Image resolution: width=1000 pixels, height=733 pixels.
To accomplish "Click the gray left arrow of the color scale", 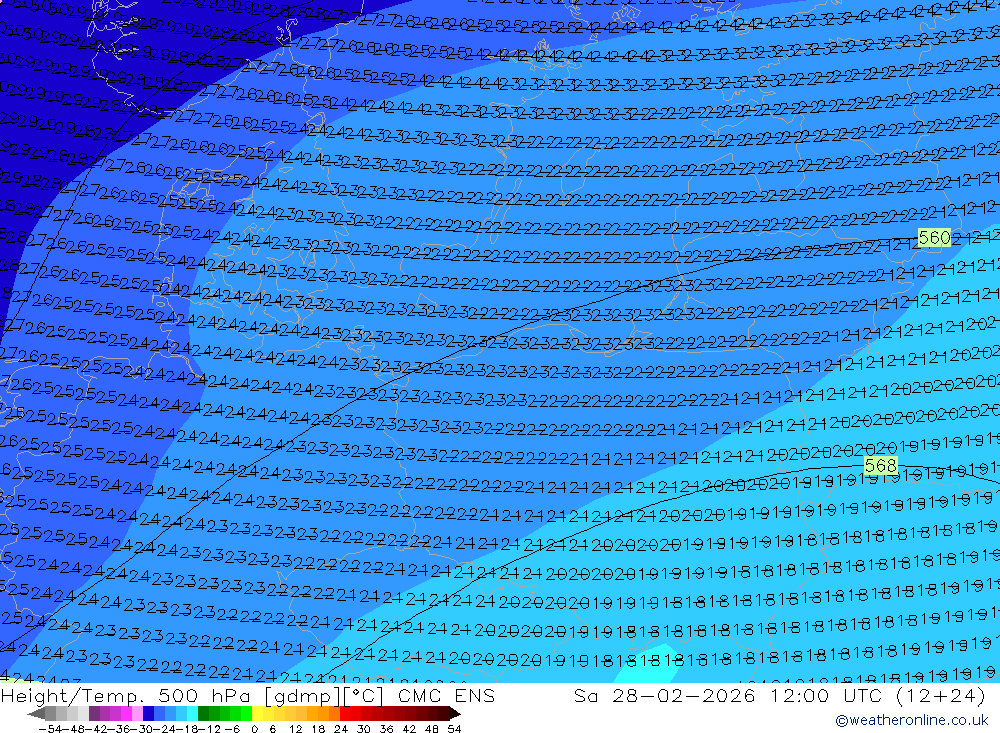I will (x=36, y=714).
